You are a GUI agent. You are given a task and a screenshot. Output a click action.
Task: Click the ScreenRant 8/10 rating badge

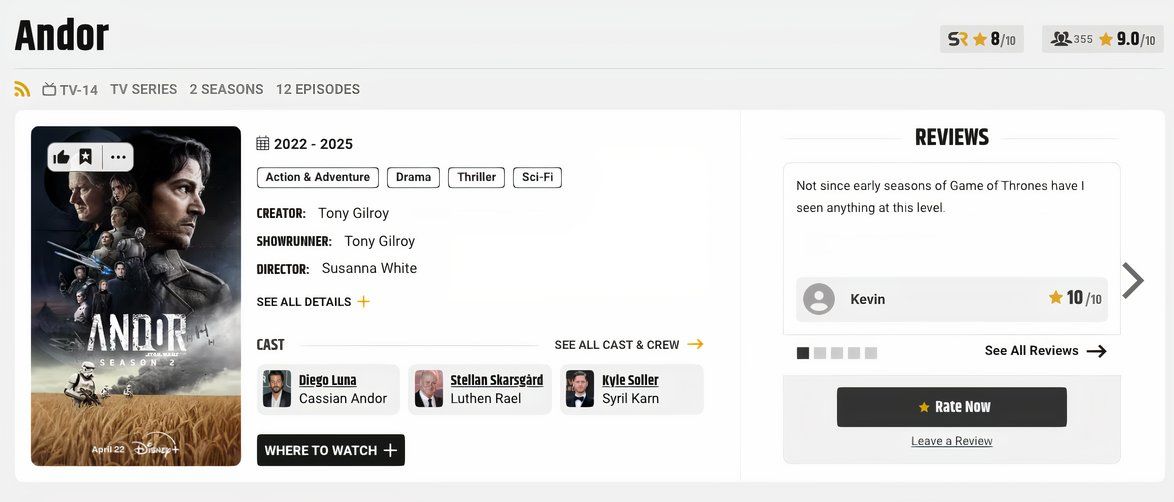coord(981,39)
